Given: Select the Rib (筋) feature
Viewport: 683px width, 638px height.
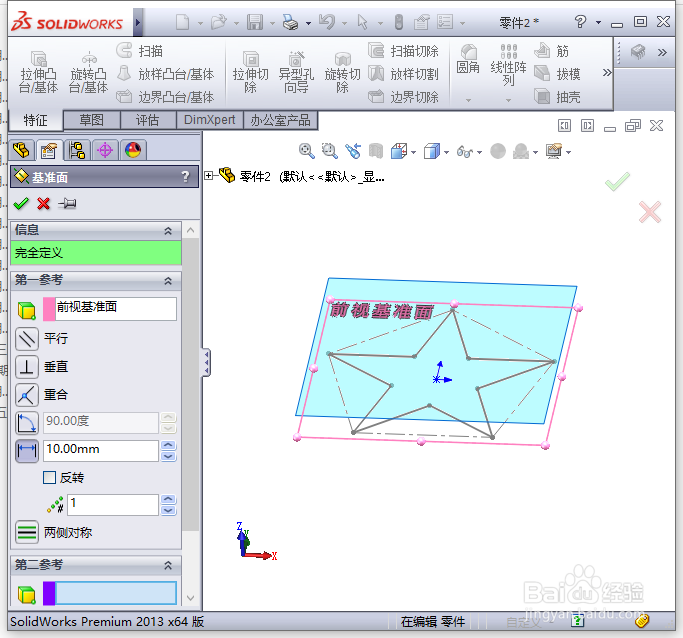Looking at the screenshot, I should click(552, 51).
